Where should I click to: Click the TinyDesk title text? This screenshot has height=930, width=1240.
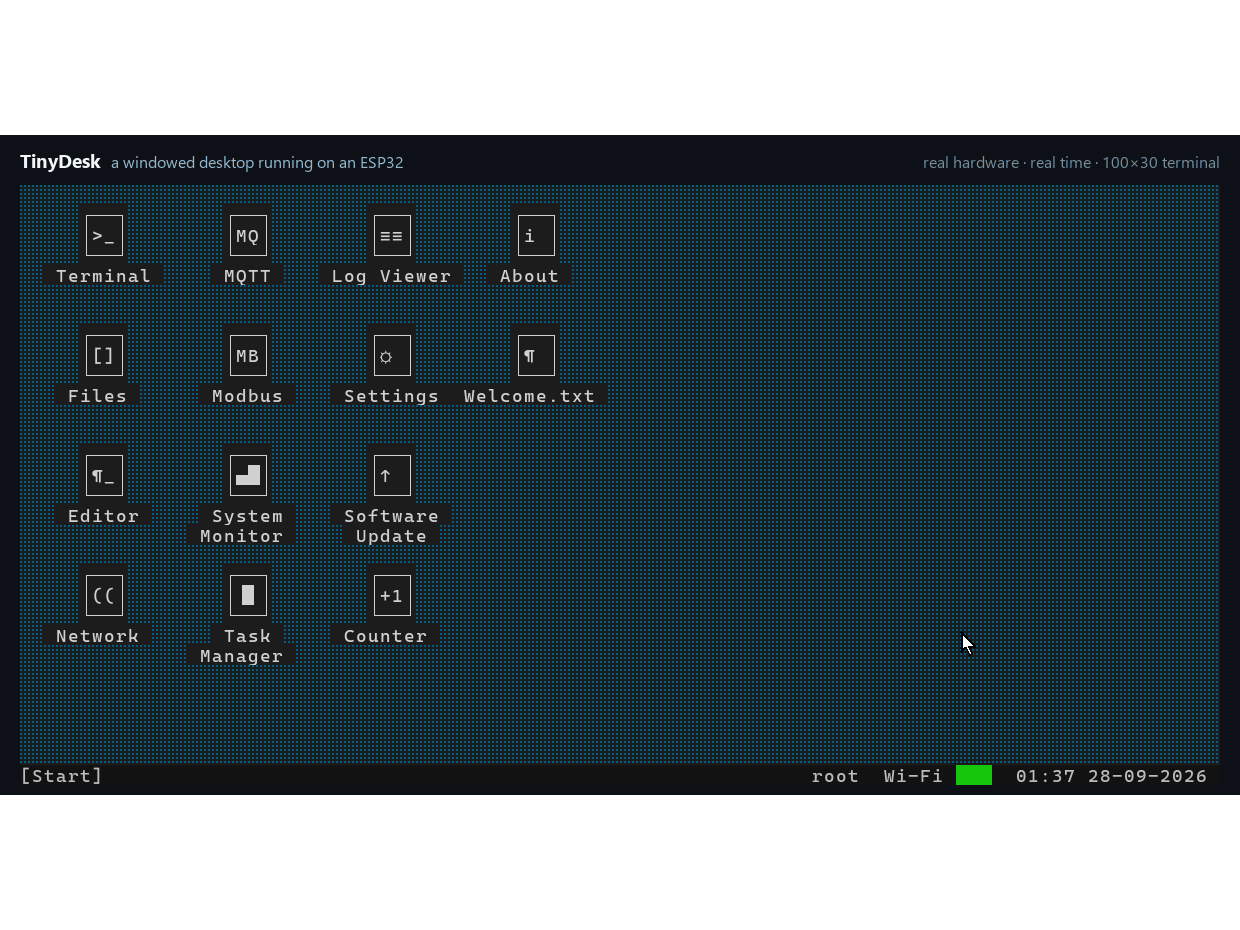point(60,162)
